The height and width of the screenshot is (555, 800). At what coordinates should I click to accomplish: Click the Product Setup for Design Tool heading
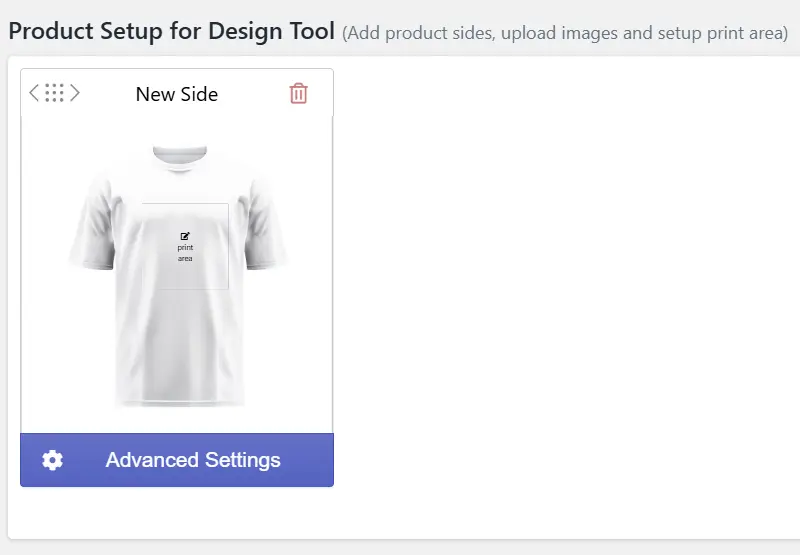[171, 31]
